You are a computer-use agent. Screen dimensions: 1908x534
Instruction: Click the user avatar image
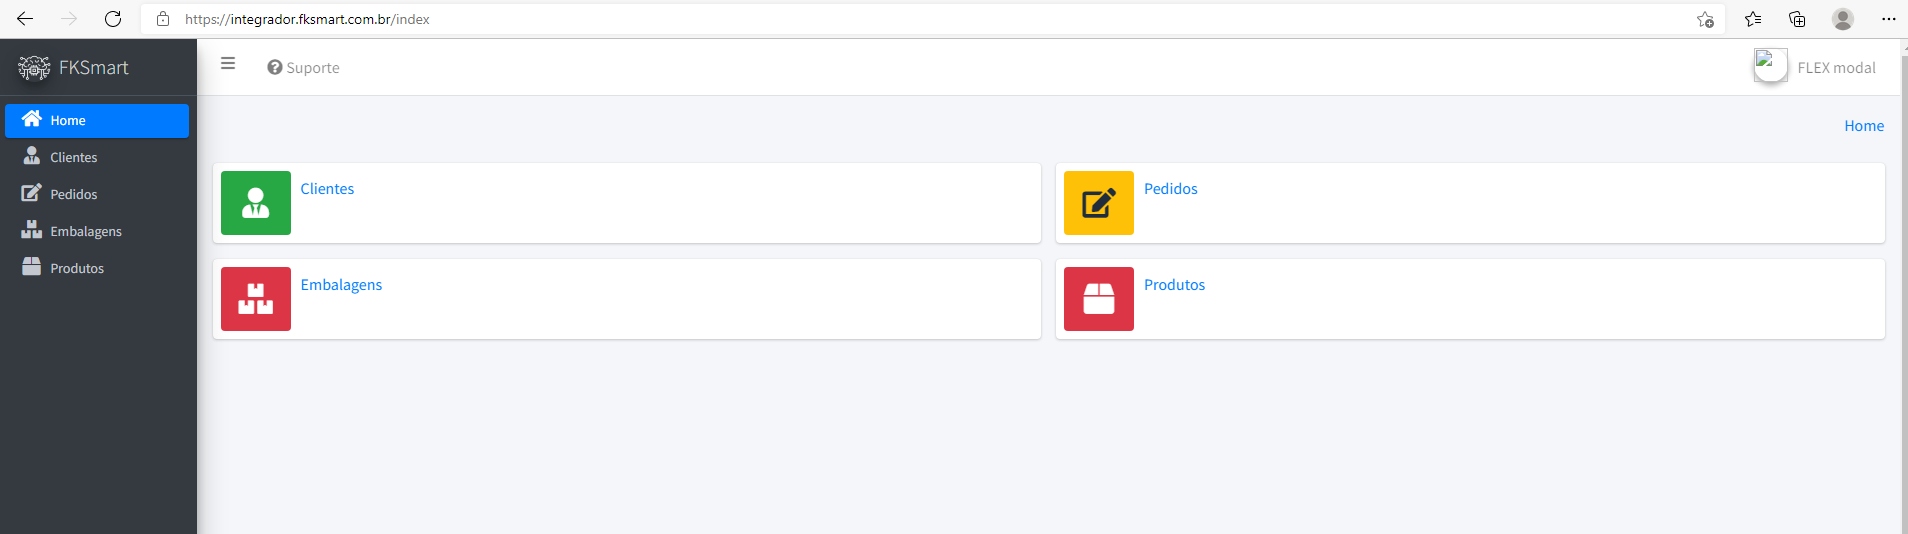pos(1769,66)
